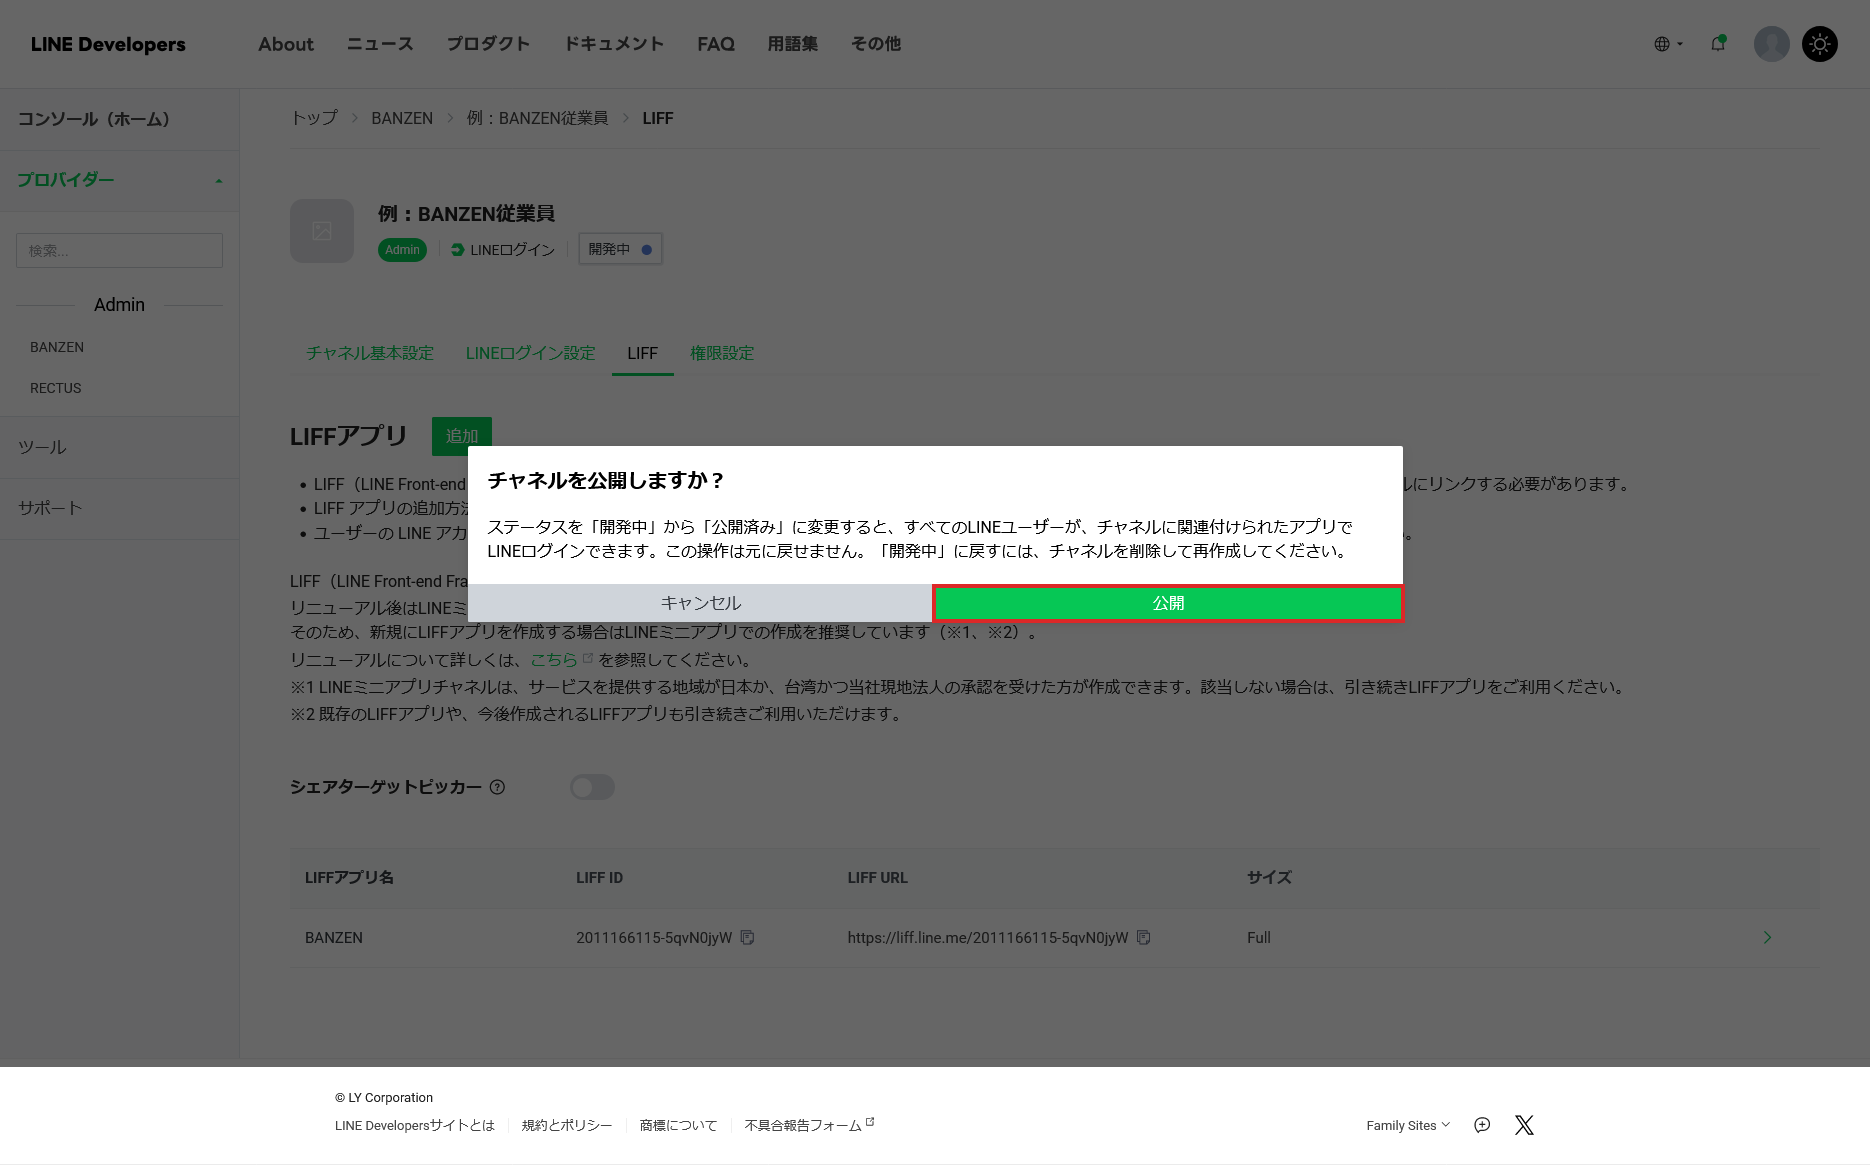Click the LIFF ID column header
The height and width of the screenshot is (1165, 1870).
coord(599,878)
